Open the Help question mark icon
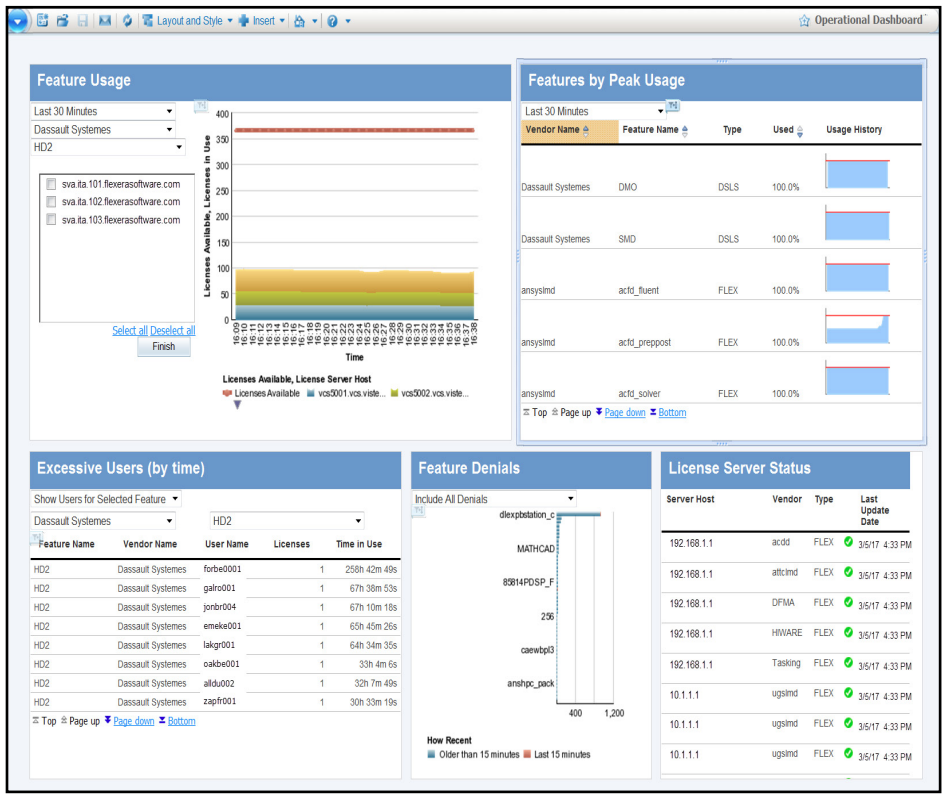 332,20
